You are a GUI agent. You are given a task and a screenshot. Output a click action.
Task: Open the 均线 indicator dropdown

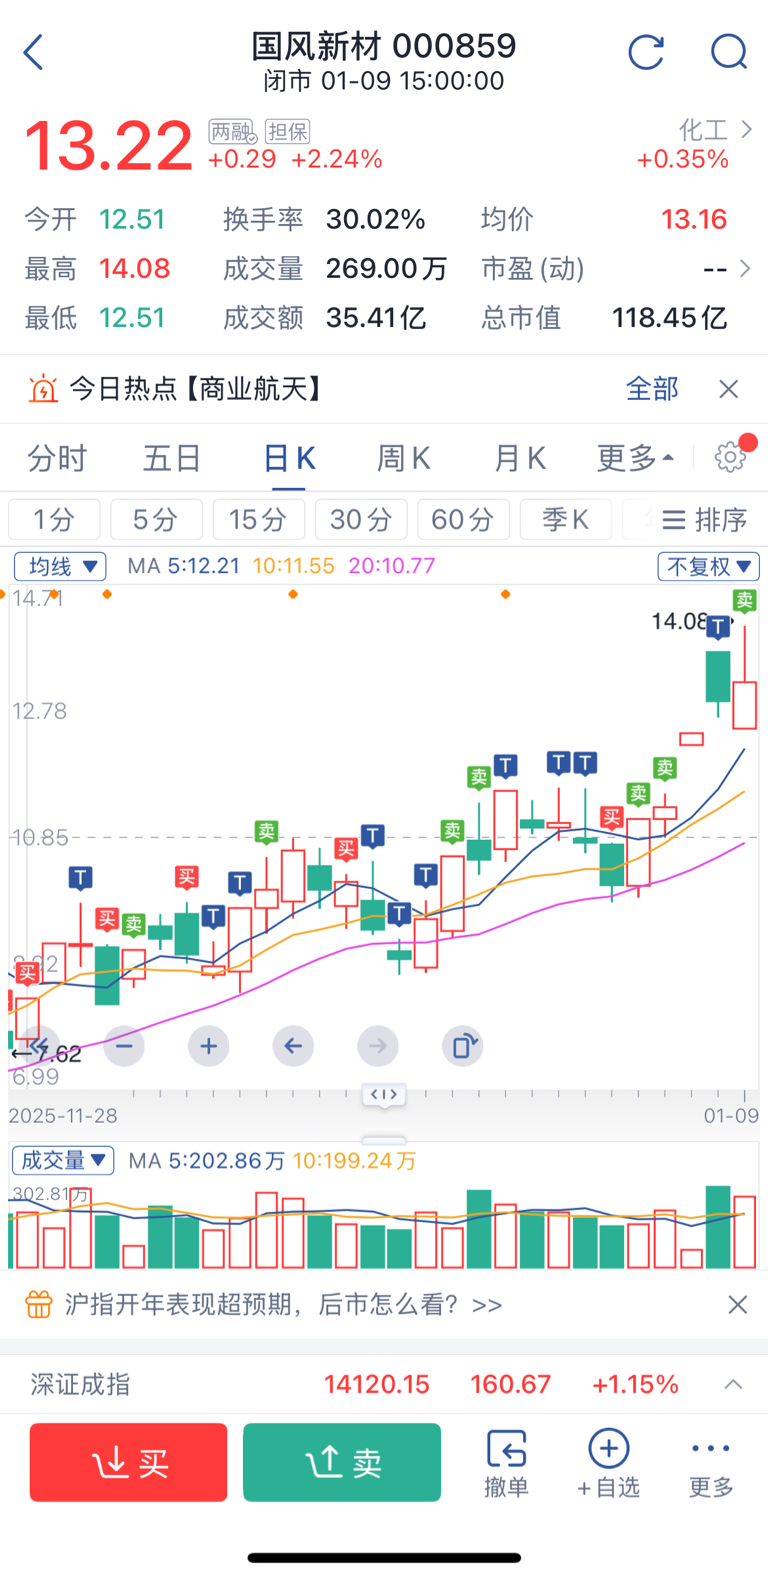pos(60,567)
